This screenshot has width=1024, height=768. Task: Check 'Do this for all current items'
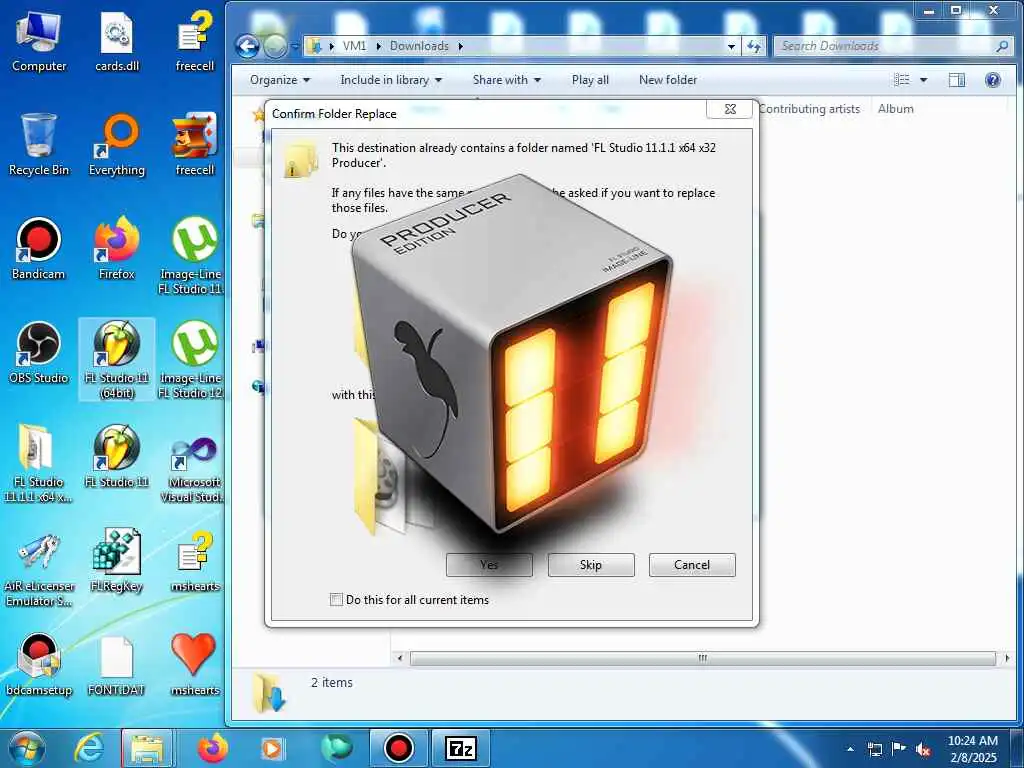pos(336,600)
